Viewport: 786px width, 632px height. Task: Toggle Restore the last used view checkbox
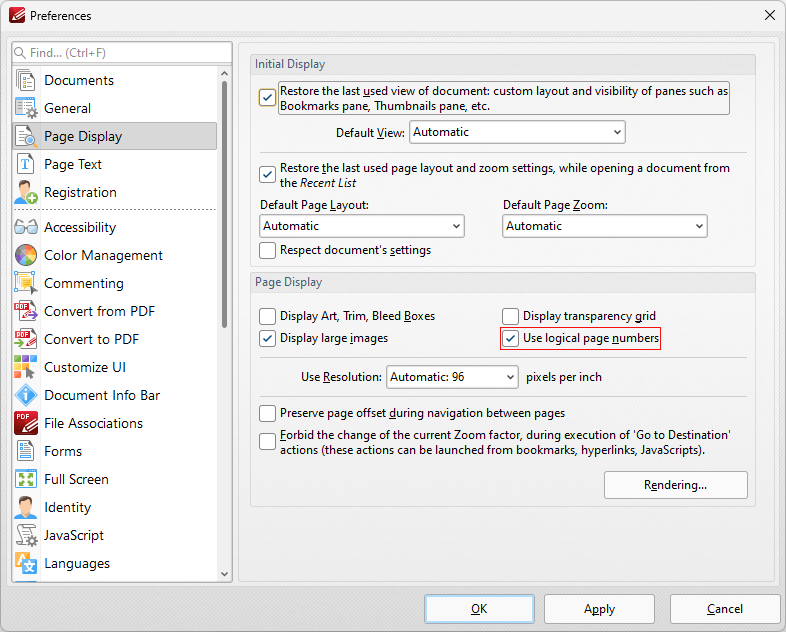[x=267, y=98]
